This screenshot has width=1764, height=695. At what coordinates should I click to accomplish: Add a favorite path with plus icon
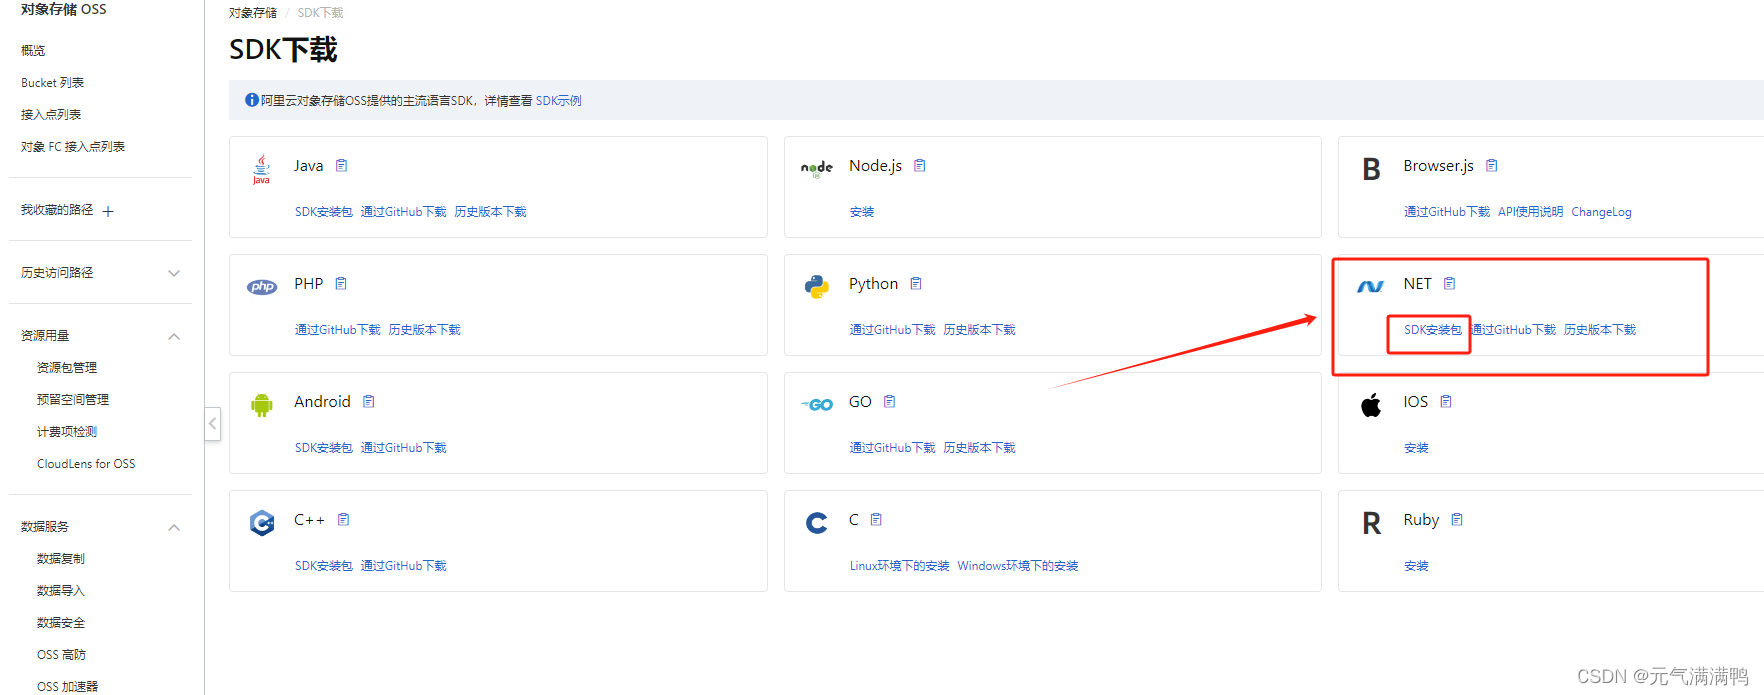[x=108, y=211]
